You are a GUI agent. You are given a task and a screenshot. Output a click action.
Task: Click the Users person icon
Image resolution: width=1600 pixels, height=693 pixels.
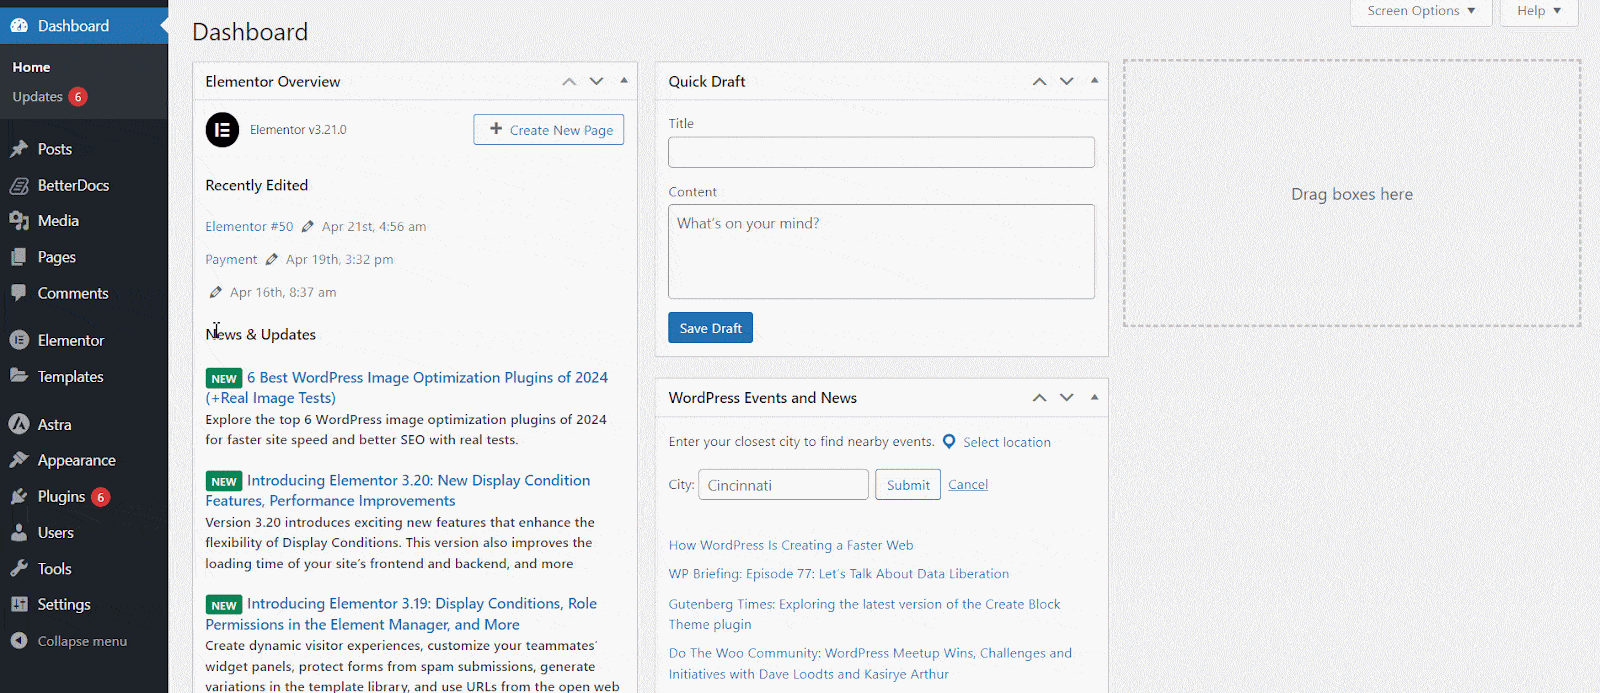[x=19, y=532]
